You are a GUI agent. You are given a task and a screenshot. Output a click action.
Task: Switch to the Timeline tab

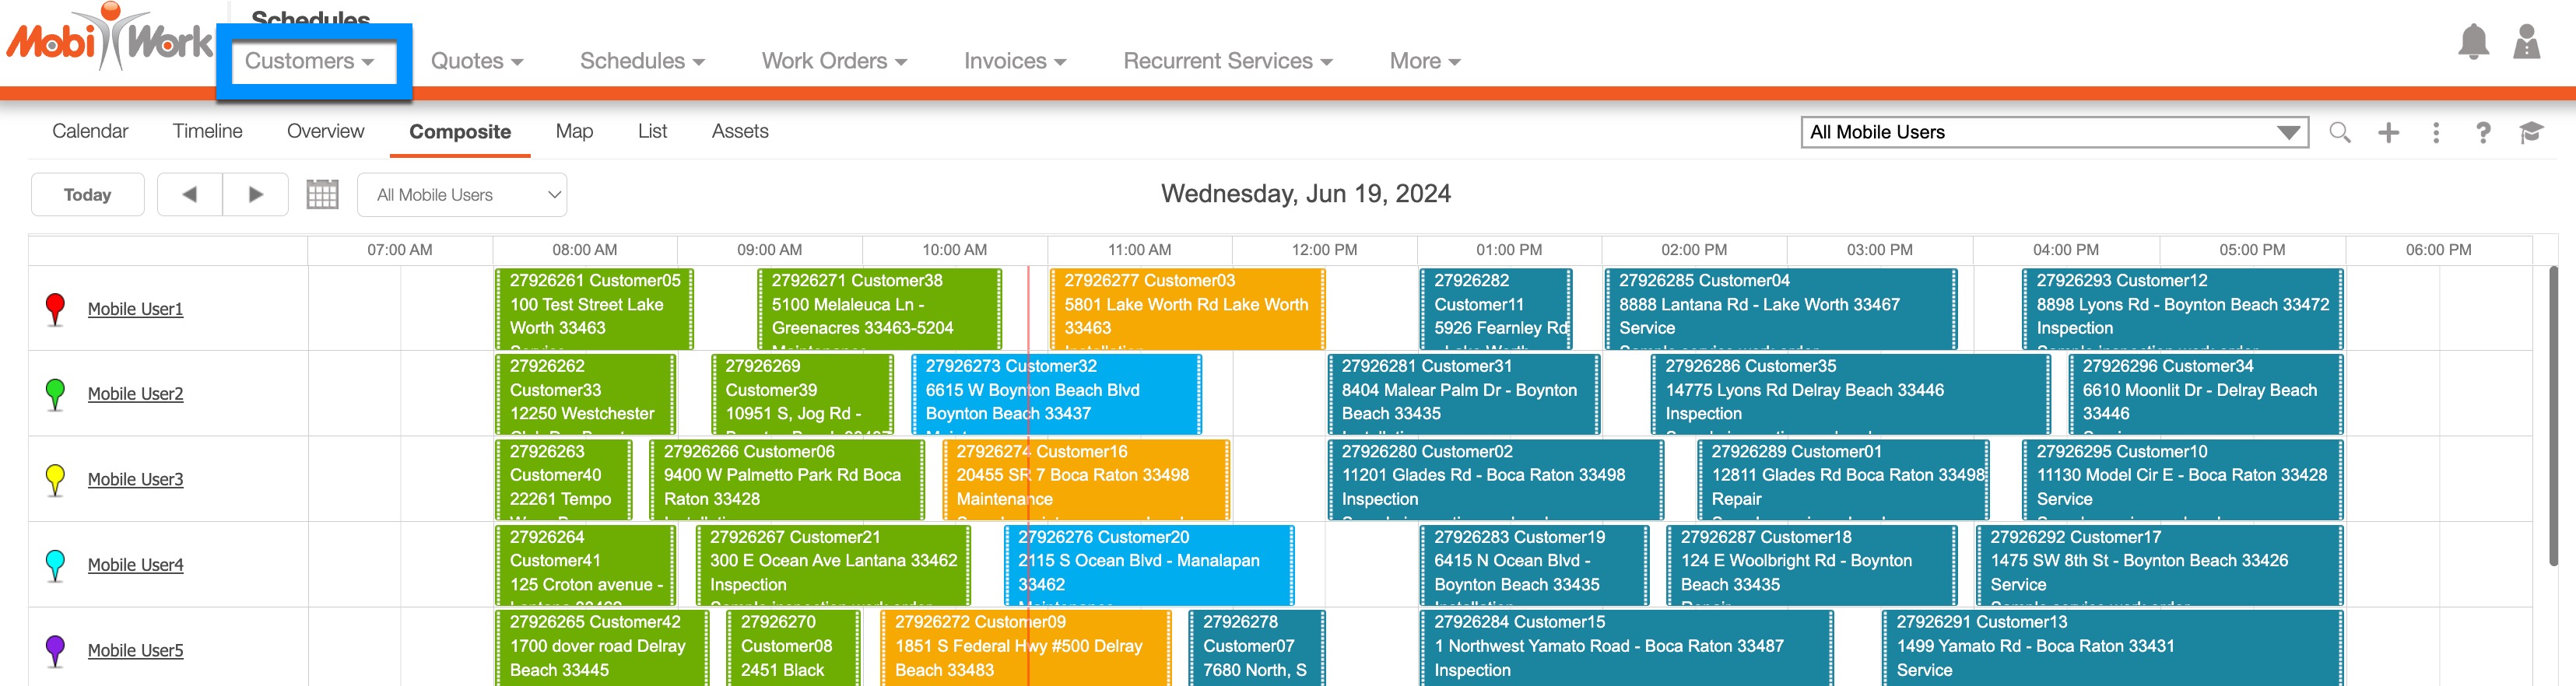click(x=207, y=131)
